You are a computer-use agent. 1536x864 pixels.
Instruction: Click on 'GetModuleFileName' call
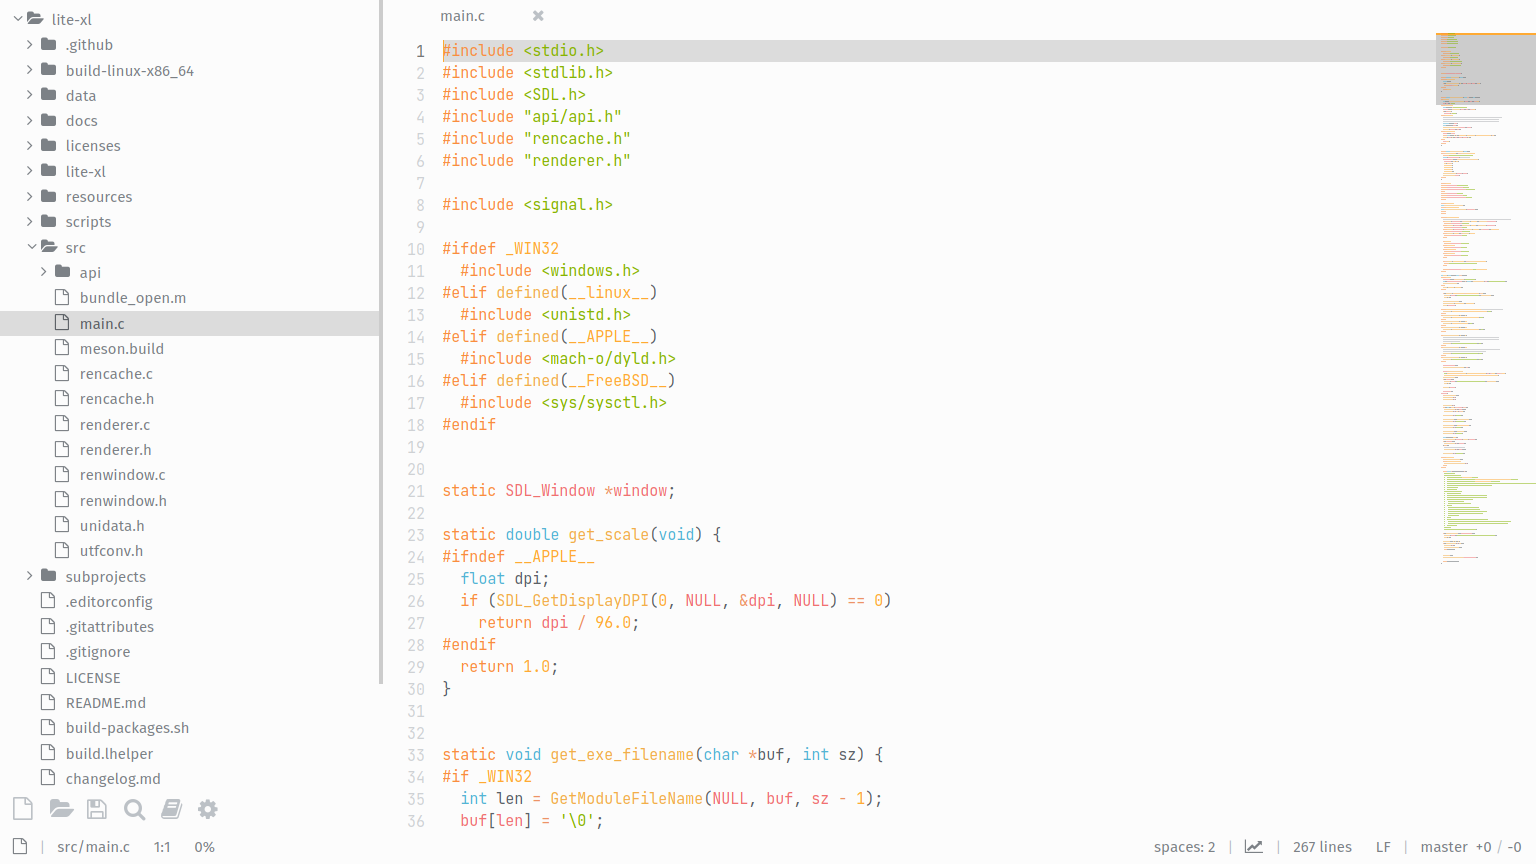(x=627, y=799)
